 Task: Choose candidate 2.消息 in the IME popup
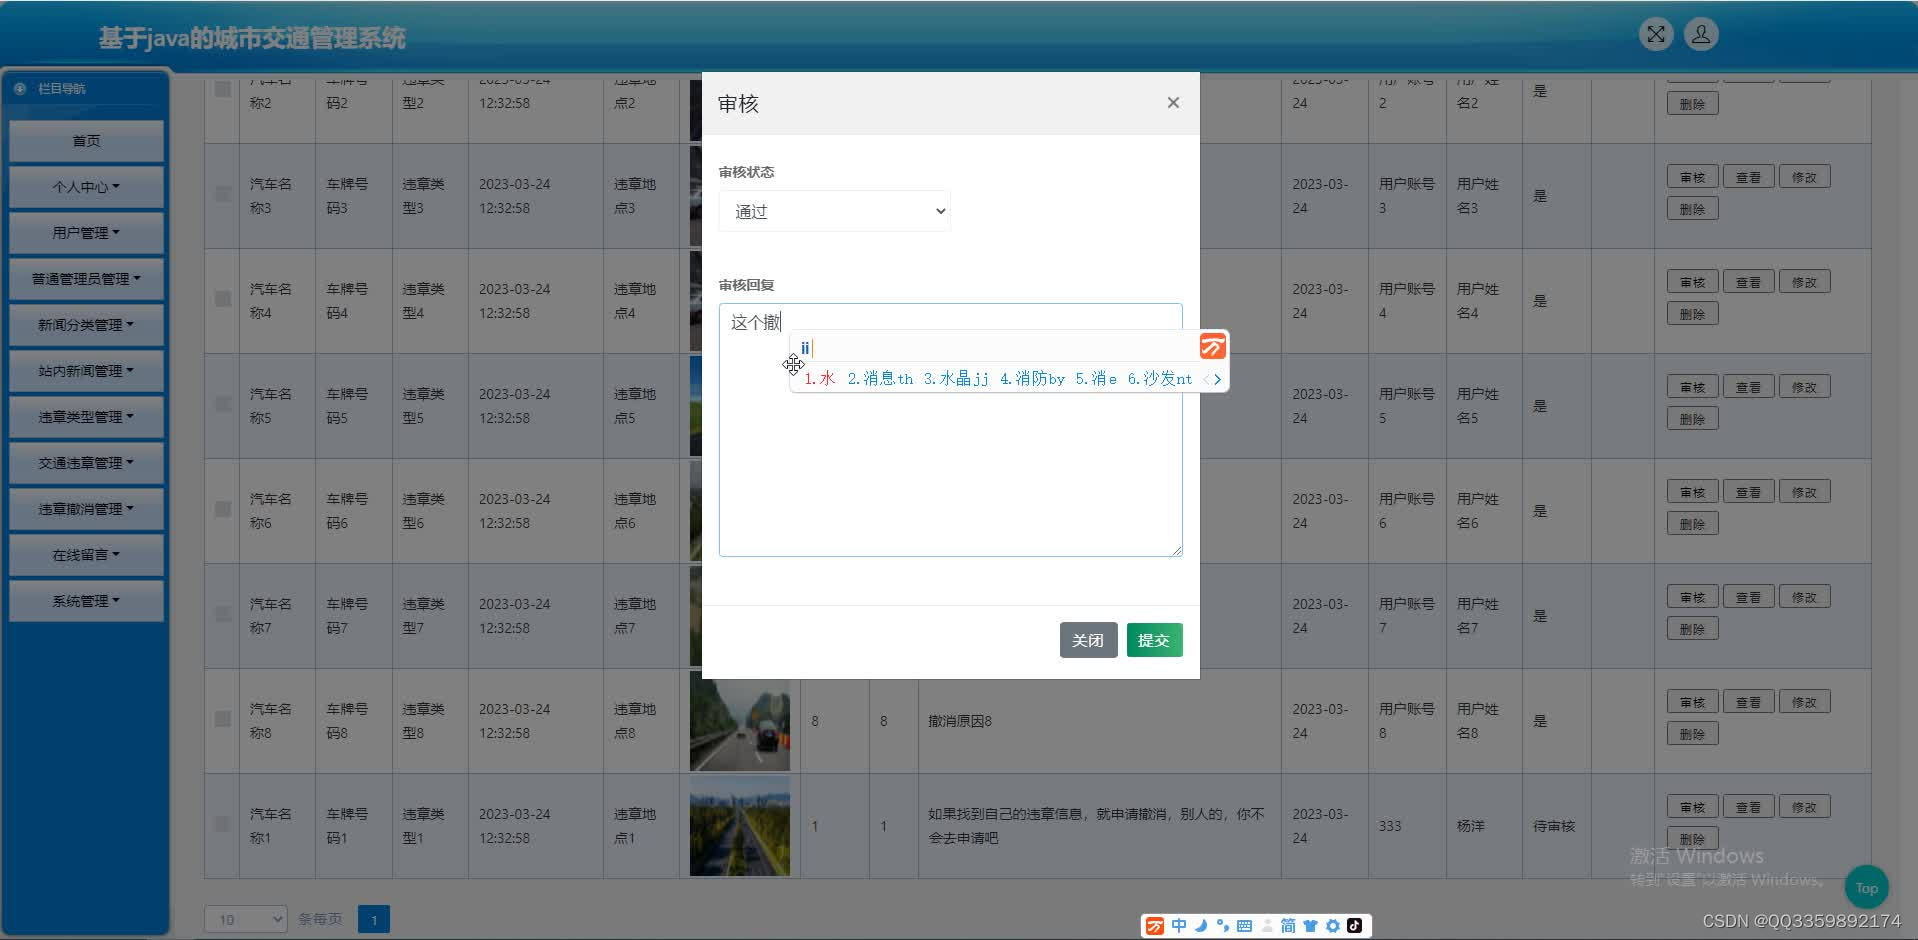click(880, 379)
